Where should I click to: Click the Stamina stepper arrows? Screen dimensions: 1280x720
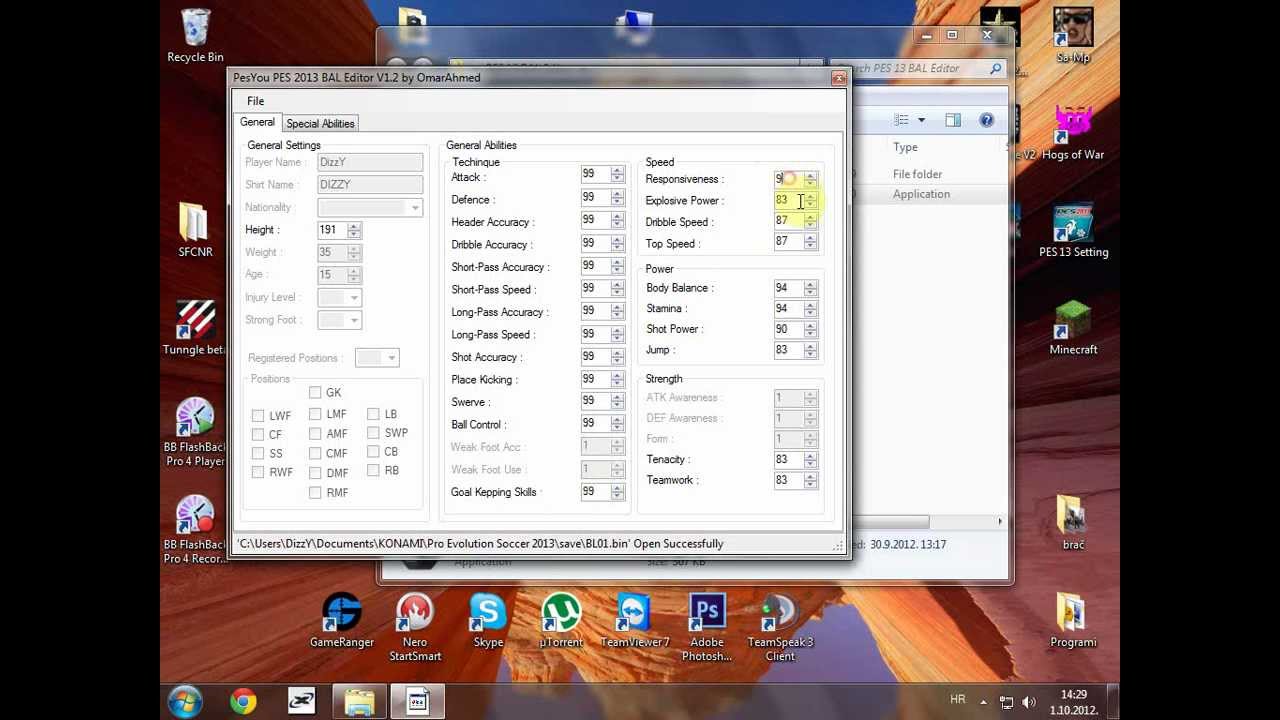coord(810,309)
